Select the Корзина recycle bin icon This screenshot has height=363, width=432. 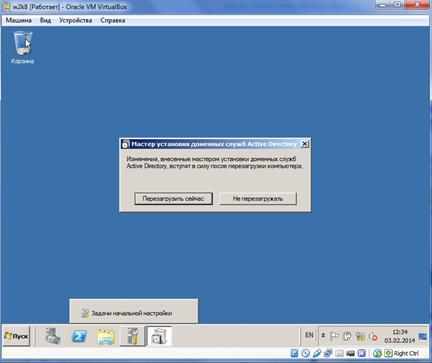[x=22, y=47]
